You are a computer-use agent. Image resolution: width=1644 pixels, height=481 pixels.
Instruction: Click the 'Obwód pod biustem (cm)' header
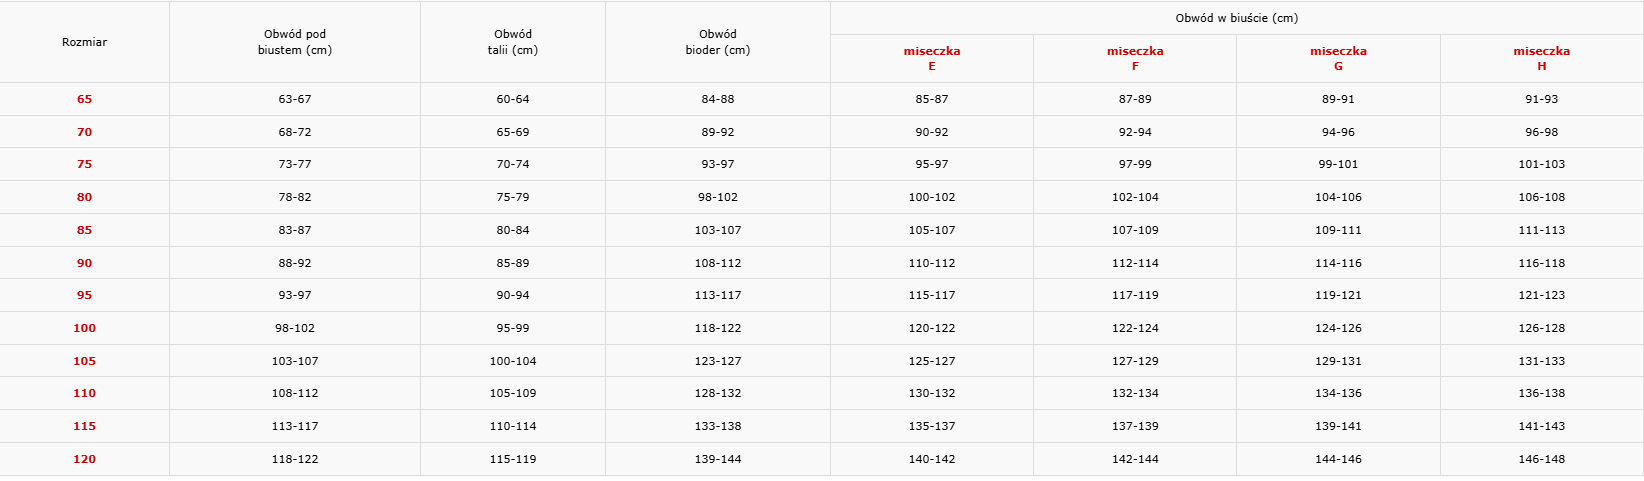pyautogui.click(x=295, y=42)
